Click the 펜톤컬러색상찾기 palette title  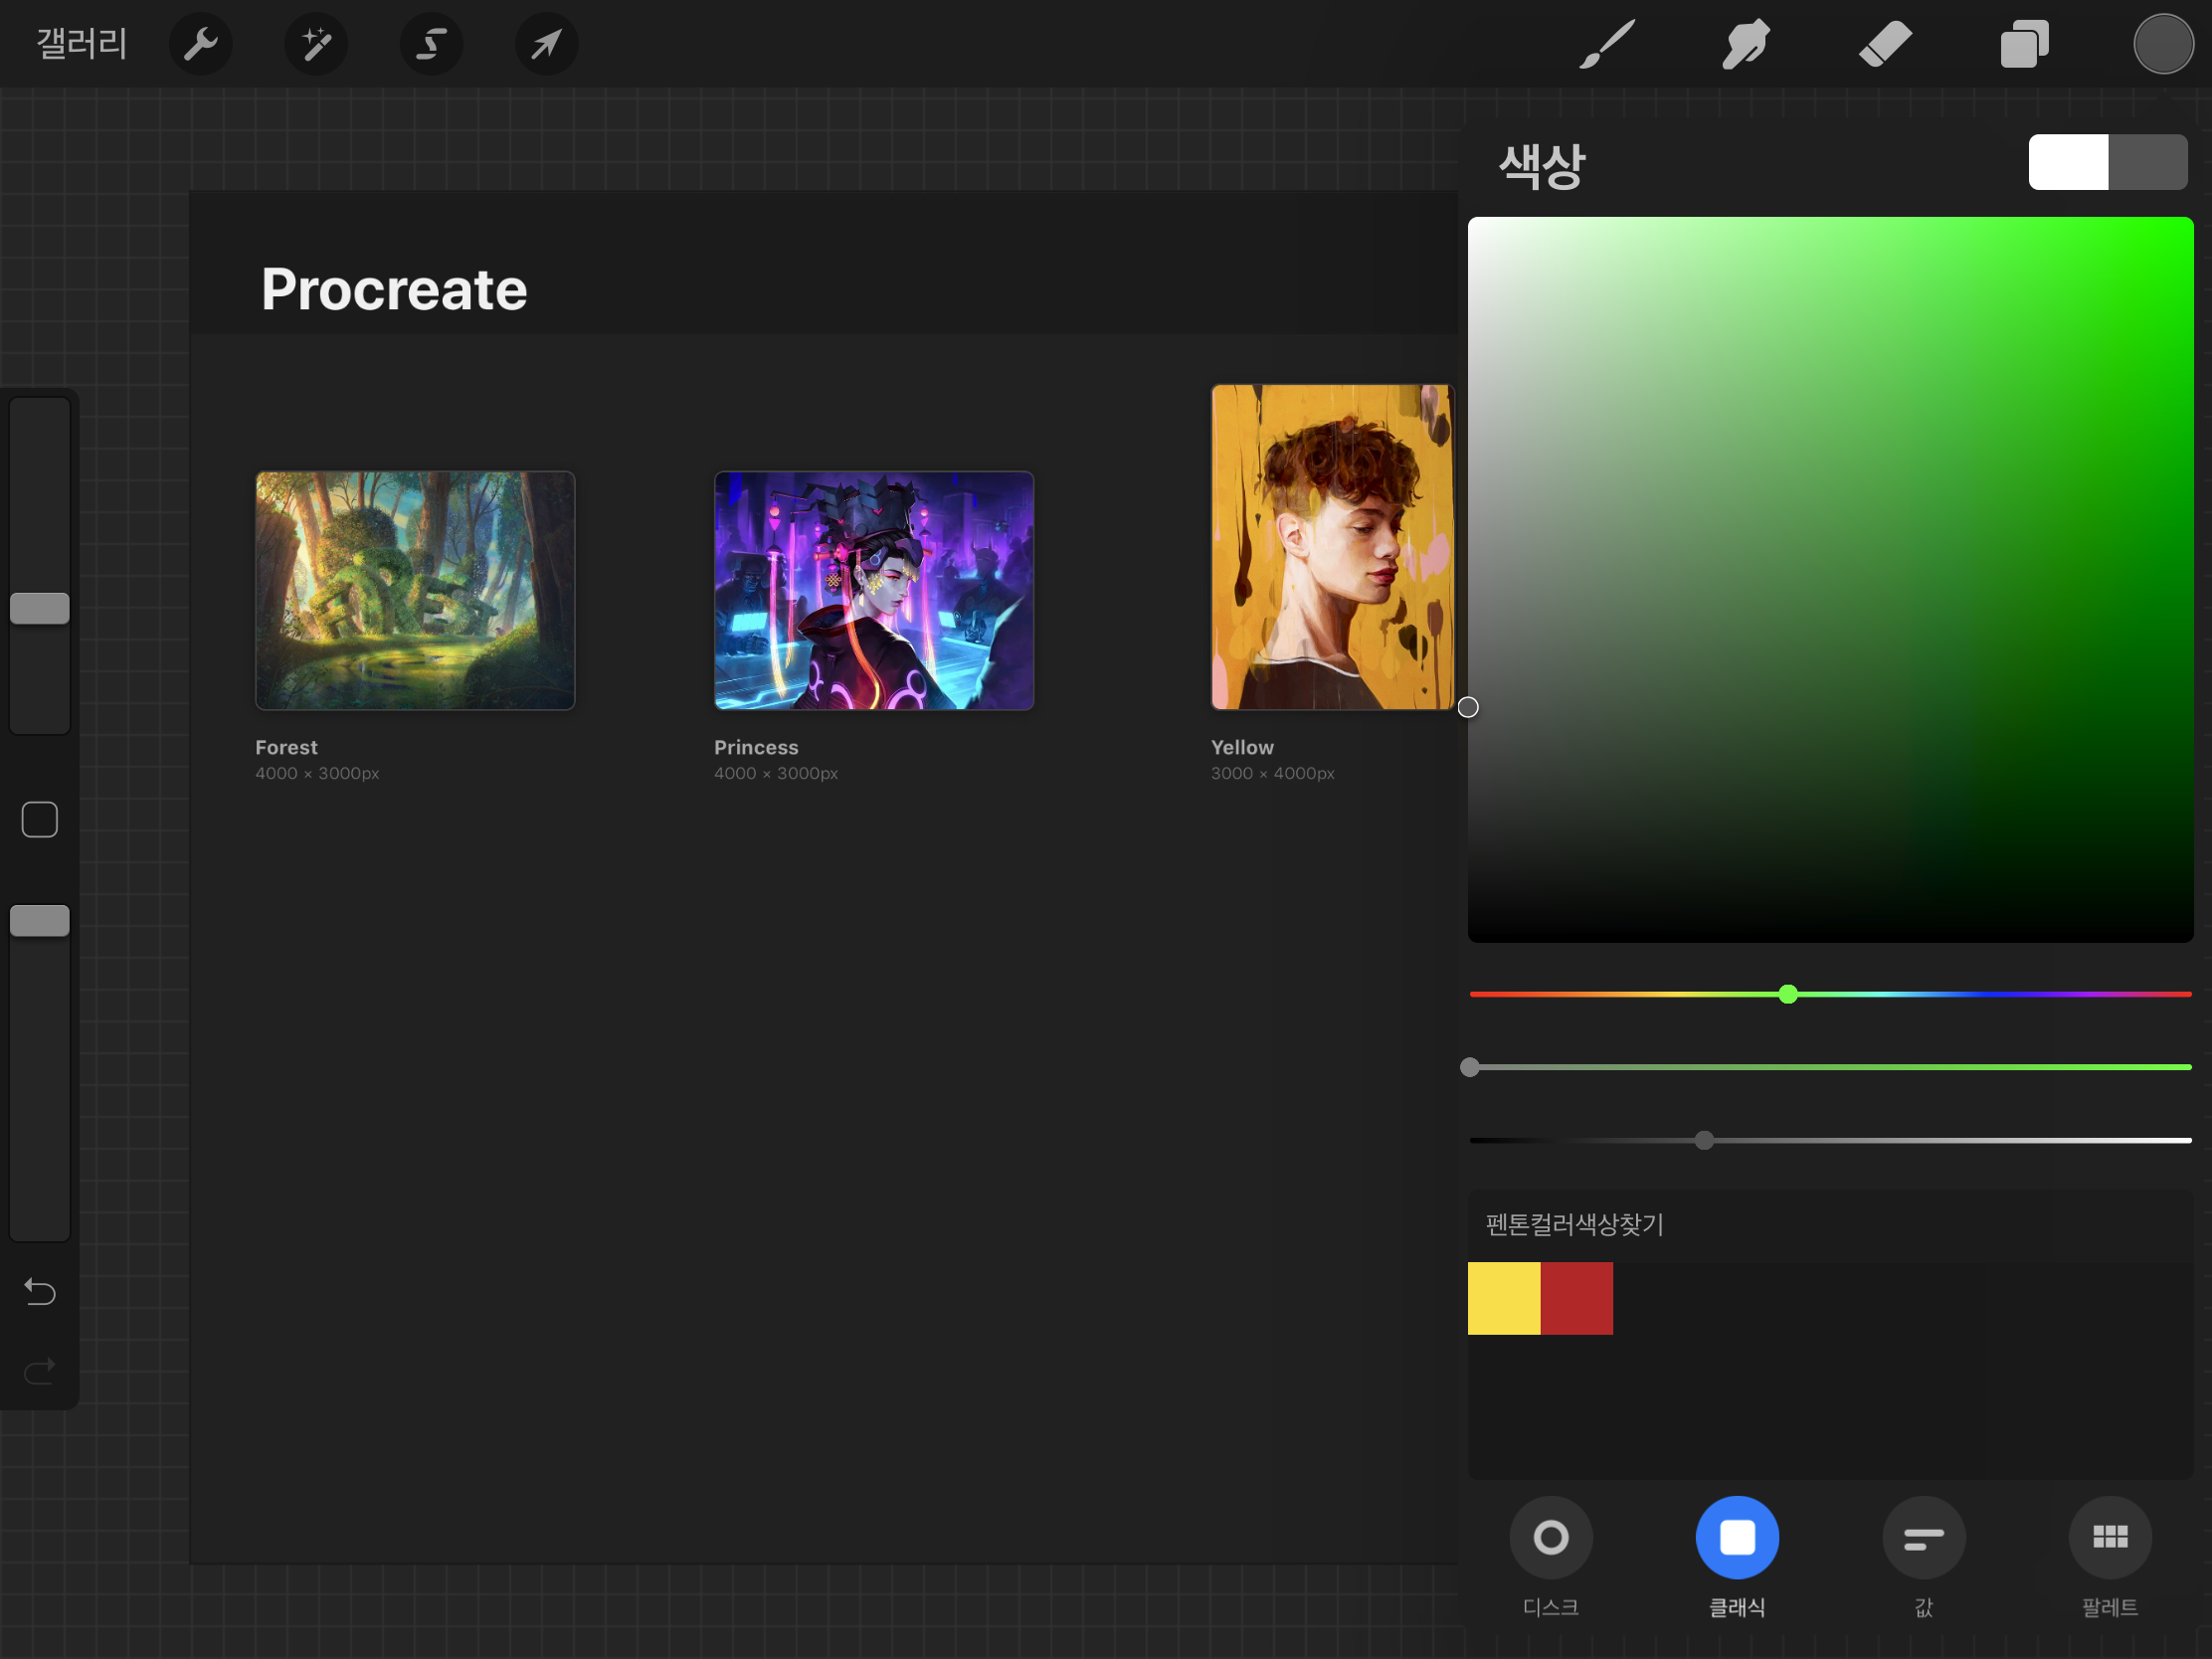coord(1575,1225)
